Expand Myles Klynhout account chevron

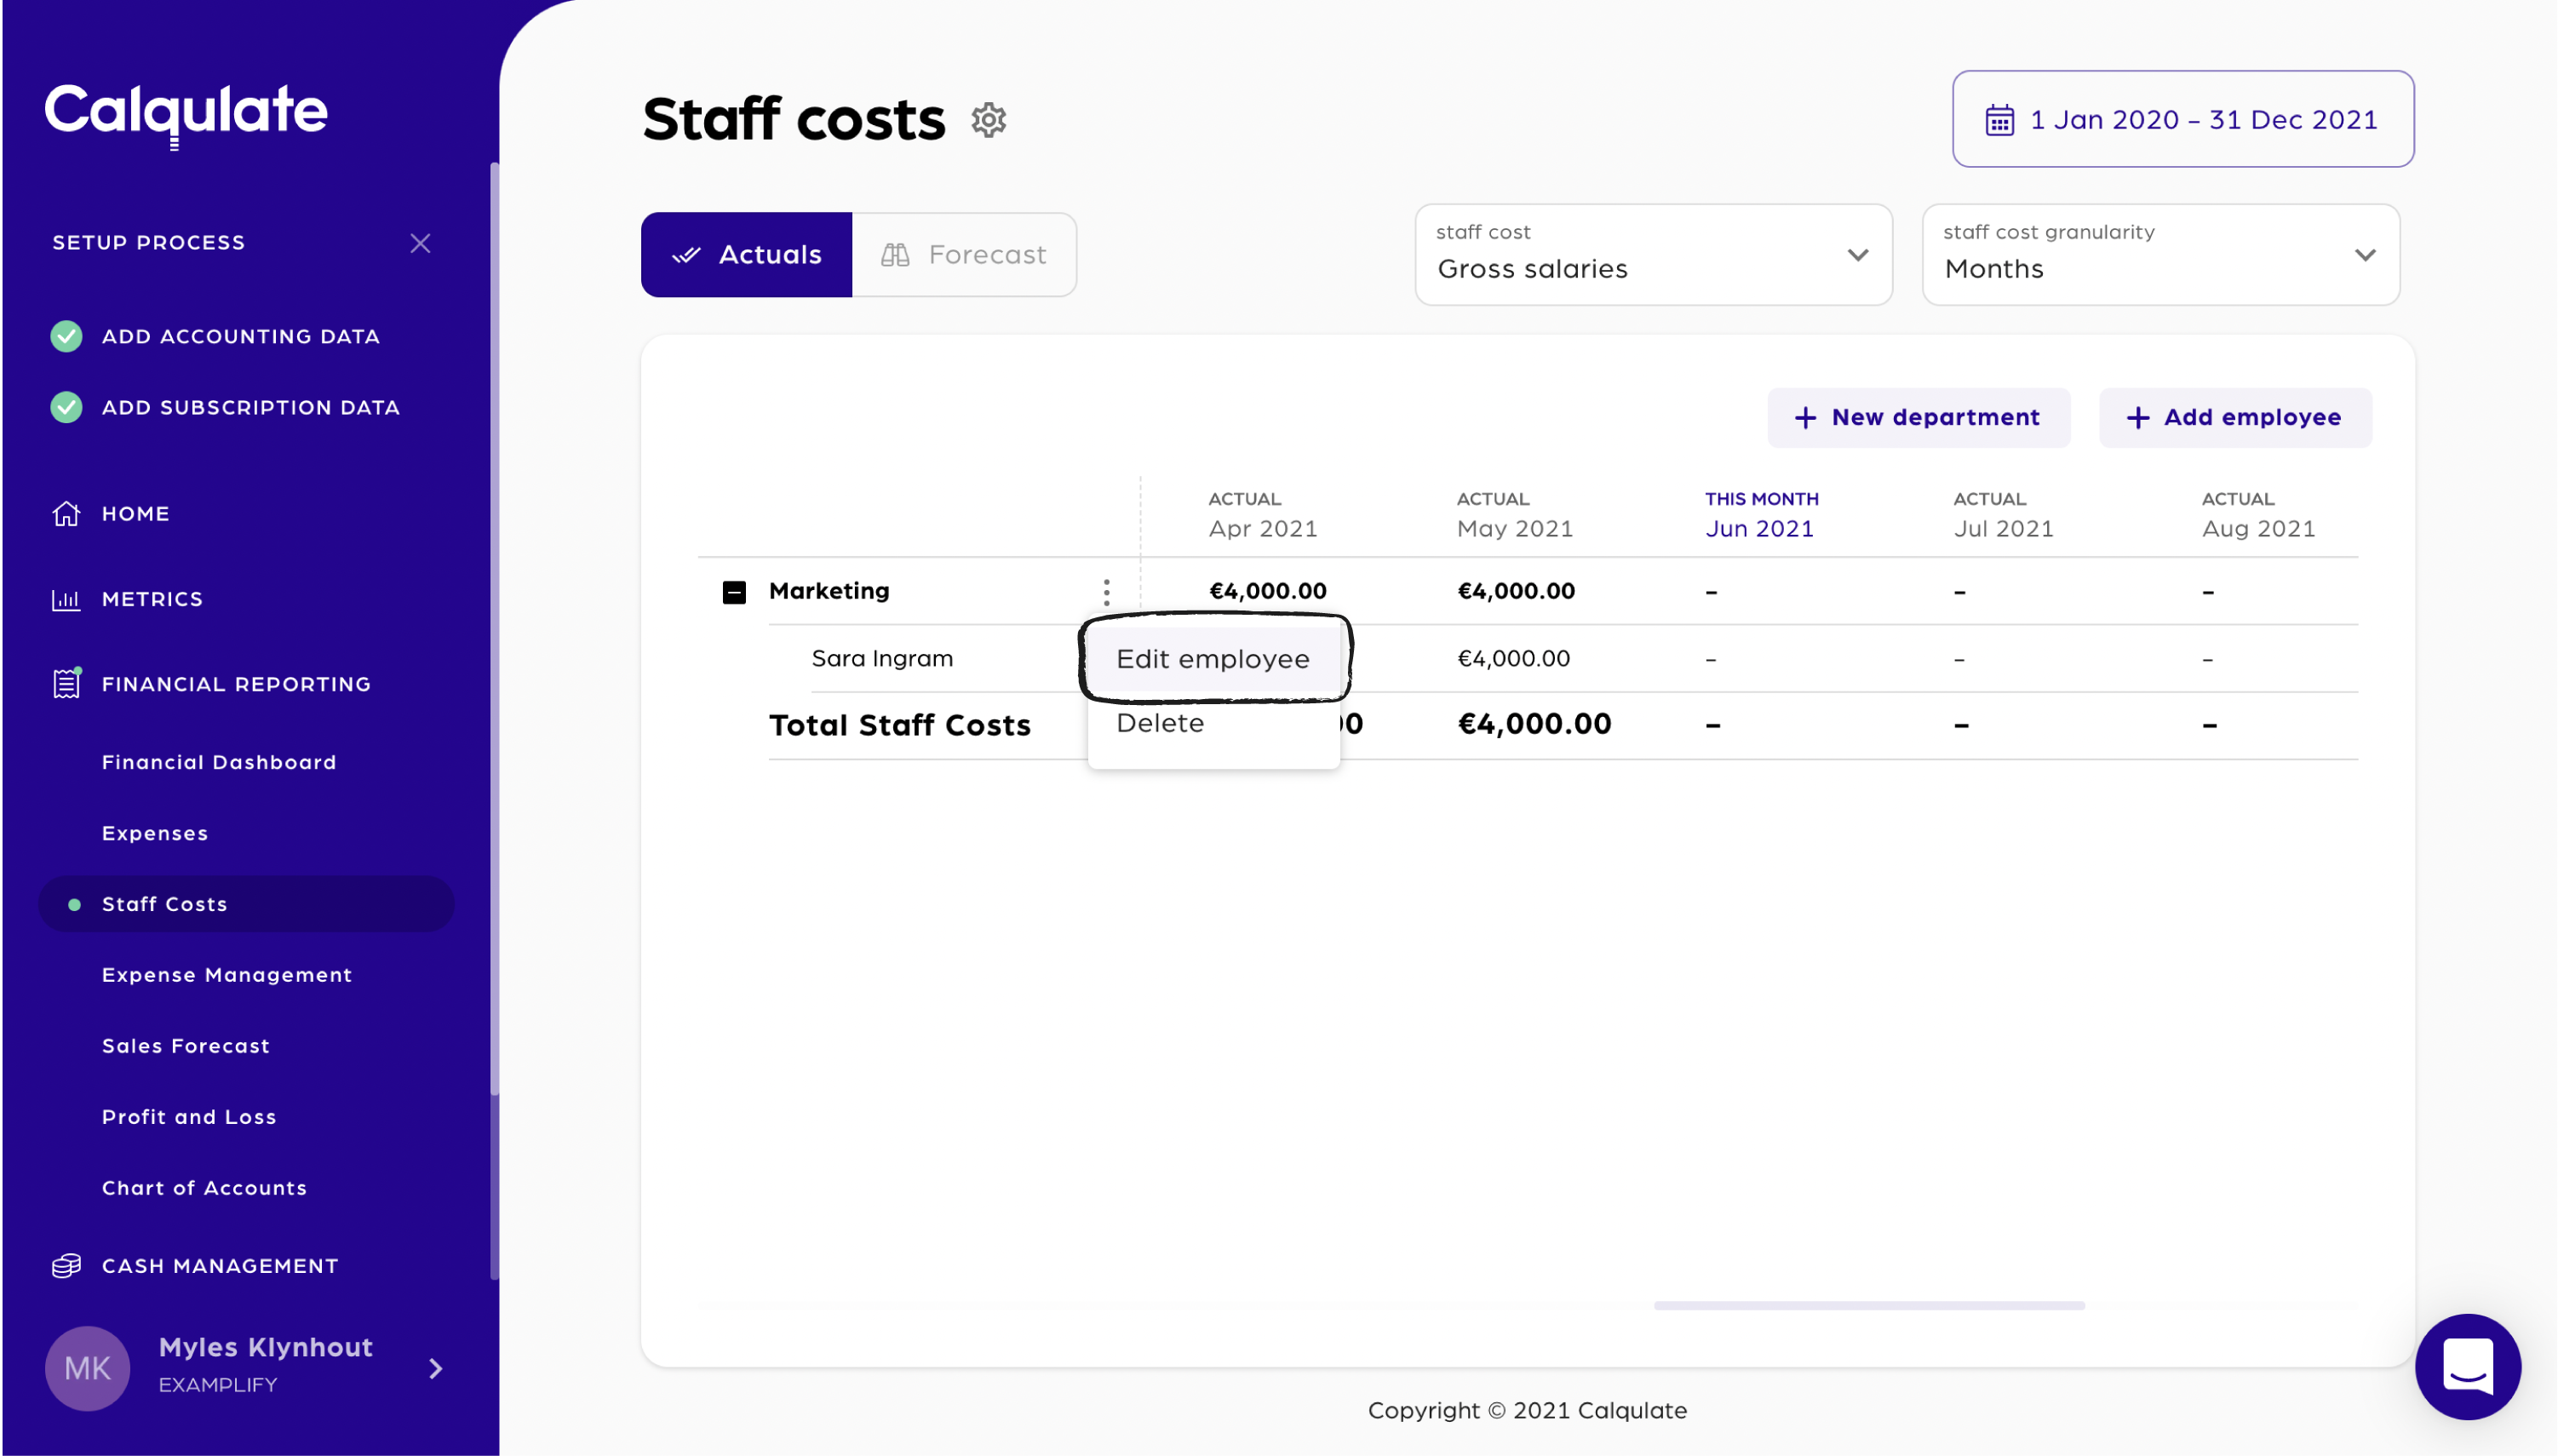(435, 1368)
